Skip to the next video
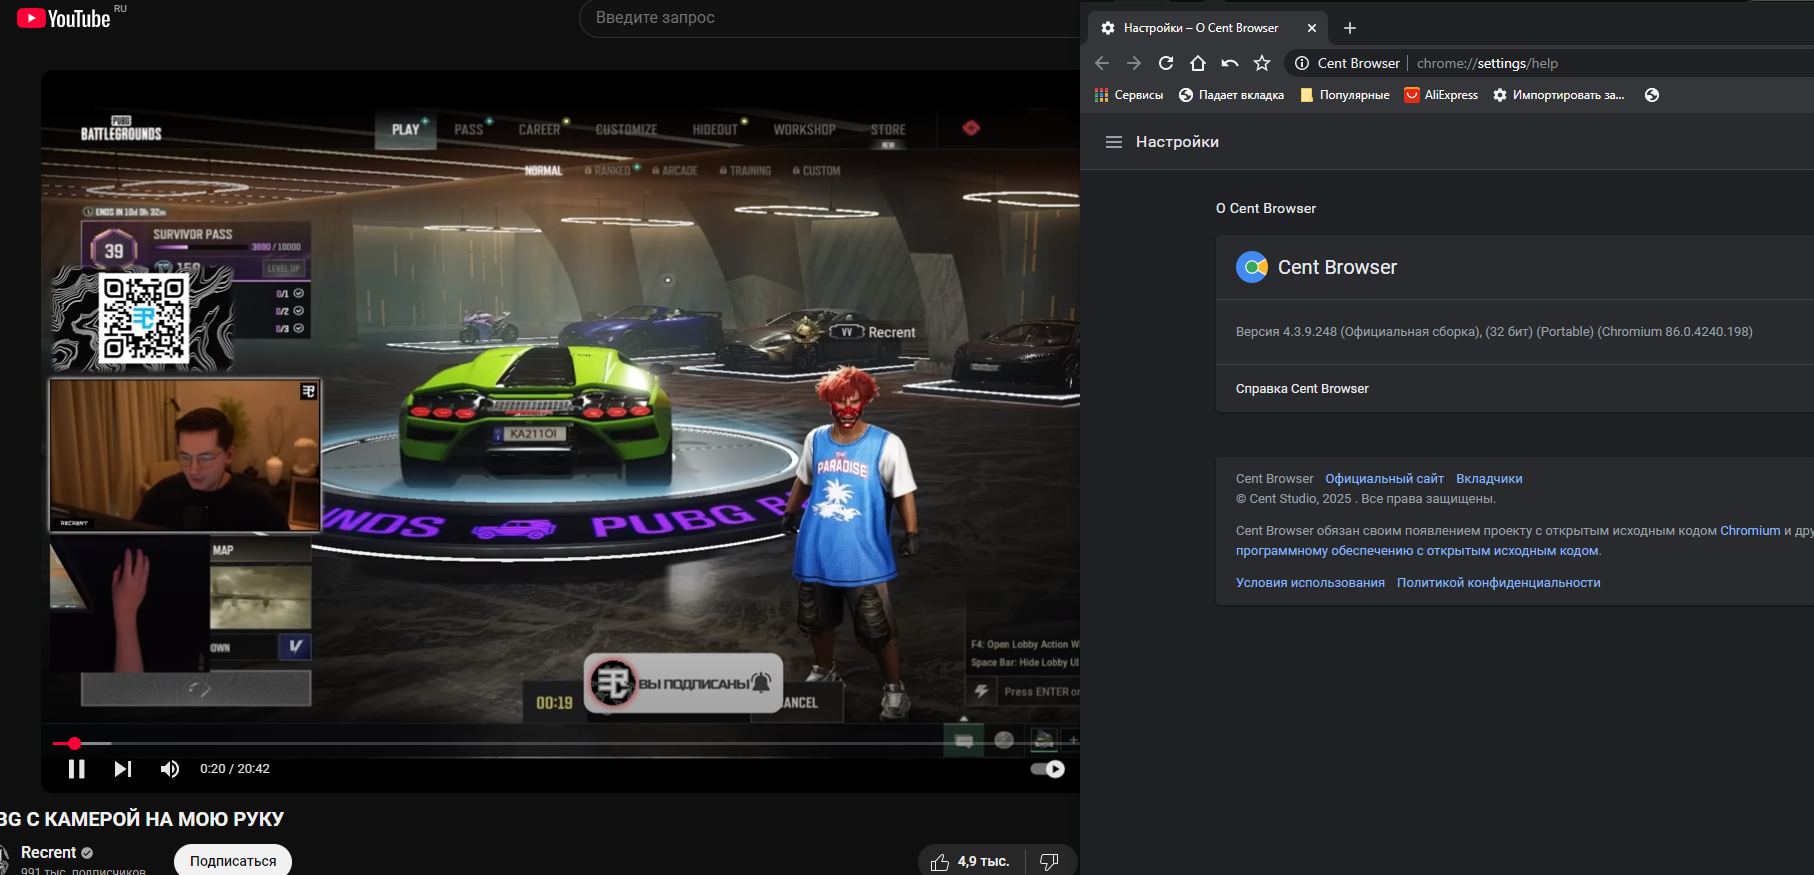The width and height of the screenshot is (1814, 875). pos(122,769)
